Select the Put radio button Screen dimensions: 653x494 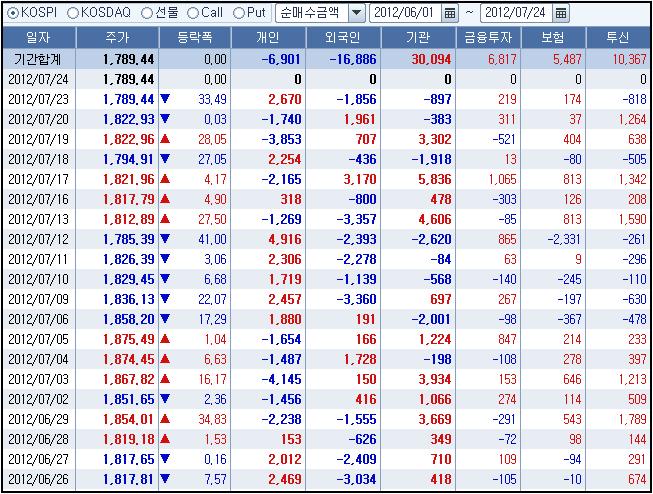(239, 13)
